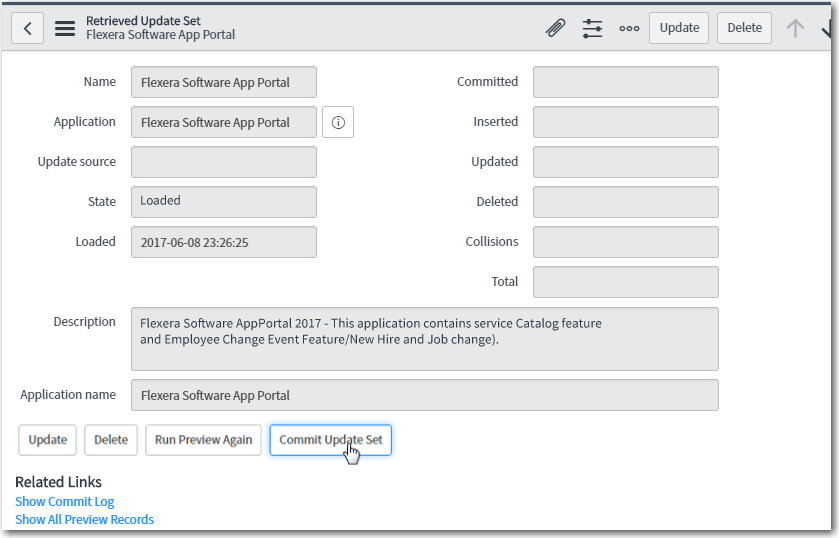Open the hamburger context menu icon
The width and height of the screenshot is (839, 538).
tap(65, 28)
